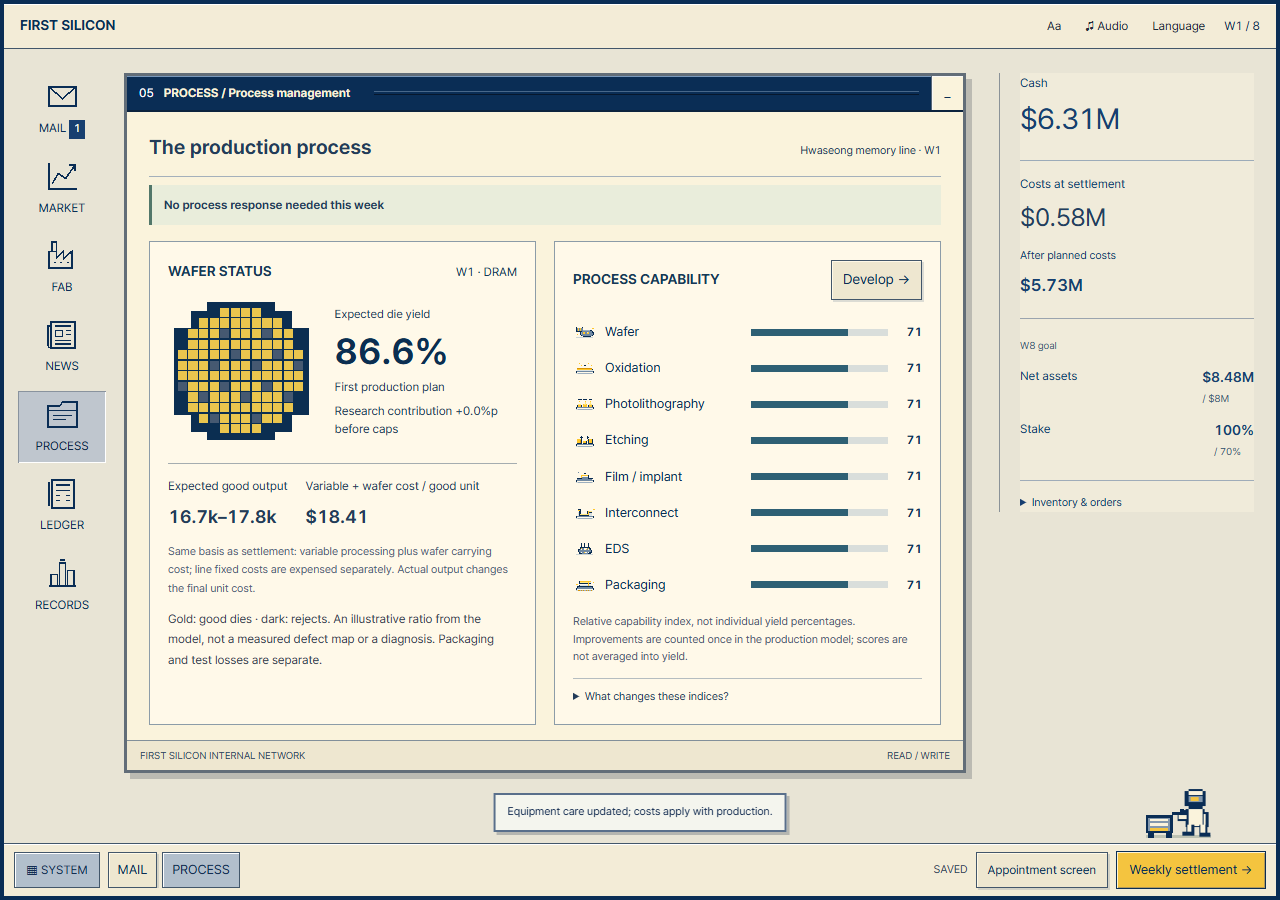Click the mail unread count badge
Viewport: 1280px width, 900px height.
point(77,128)
